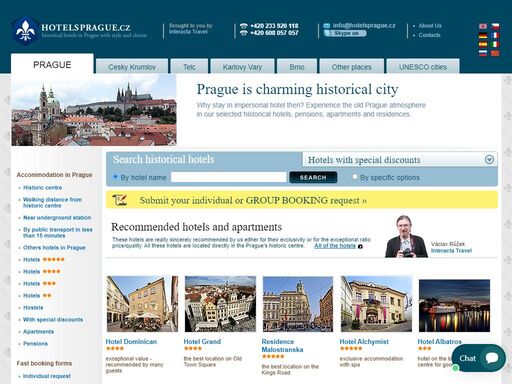The image size is (512, 384).
Task: Open the Residence Malostranska title link
Action: 282,346
